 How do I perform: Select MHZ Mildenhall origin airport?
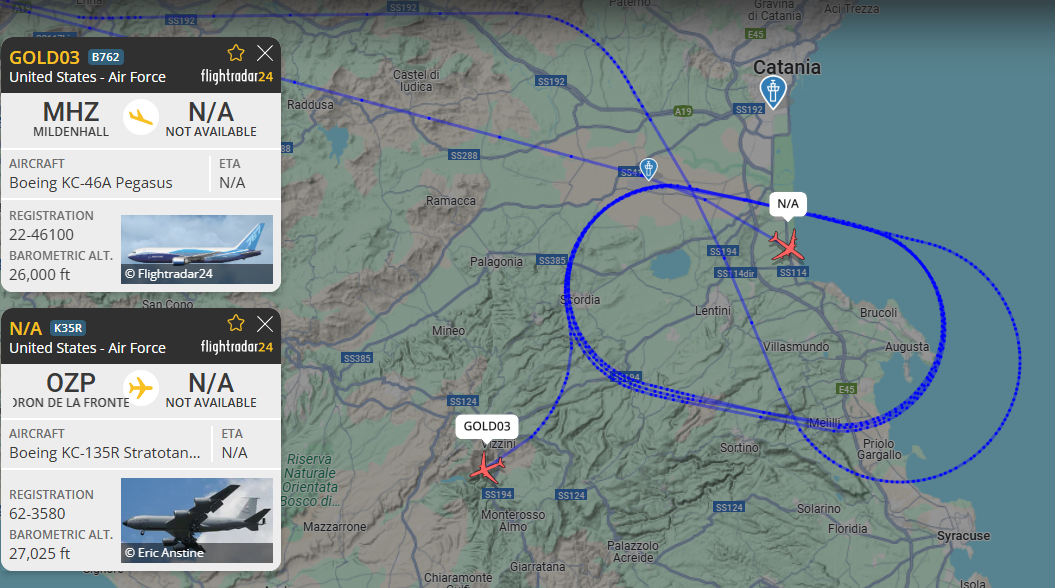pyautogui.click(x=71, y=118)
